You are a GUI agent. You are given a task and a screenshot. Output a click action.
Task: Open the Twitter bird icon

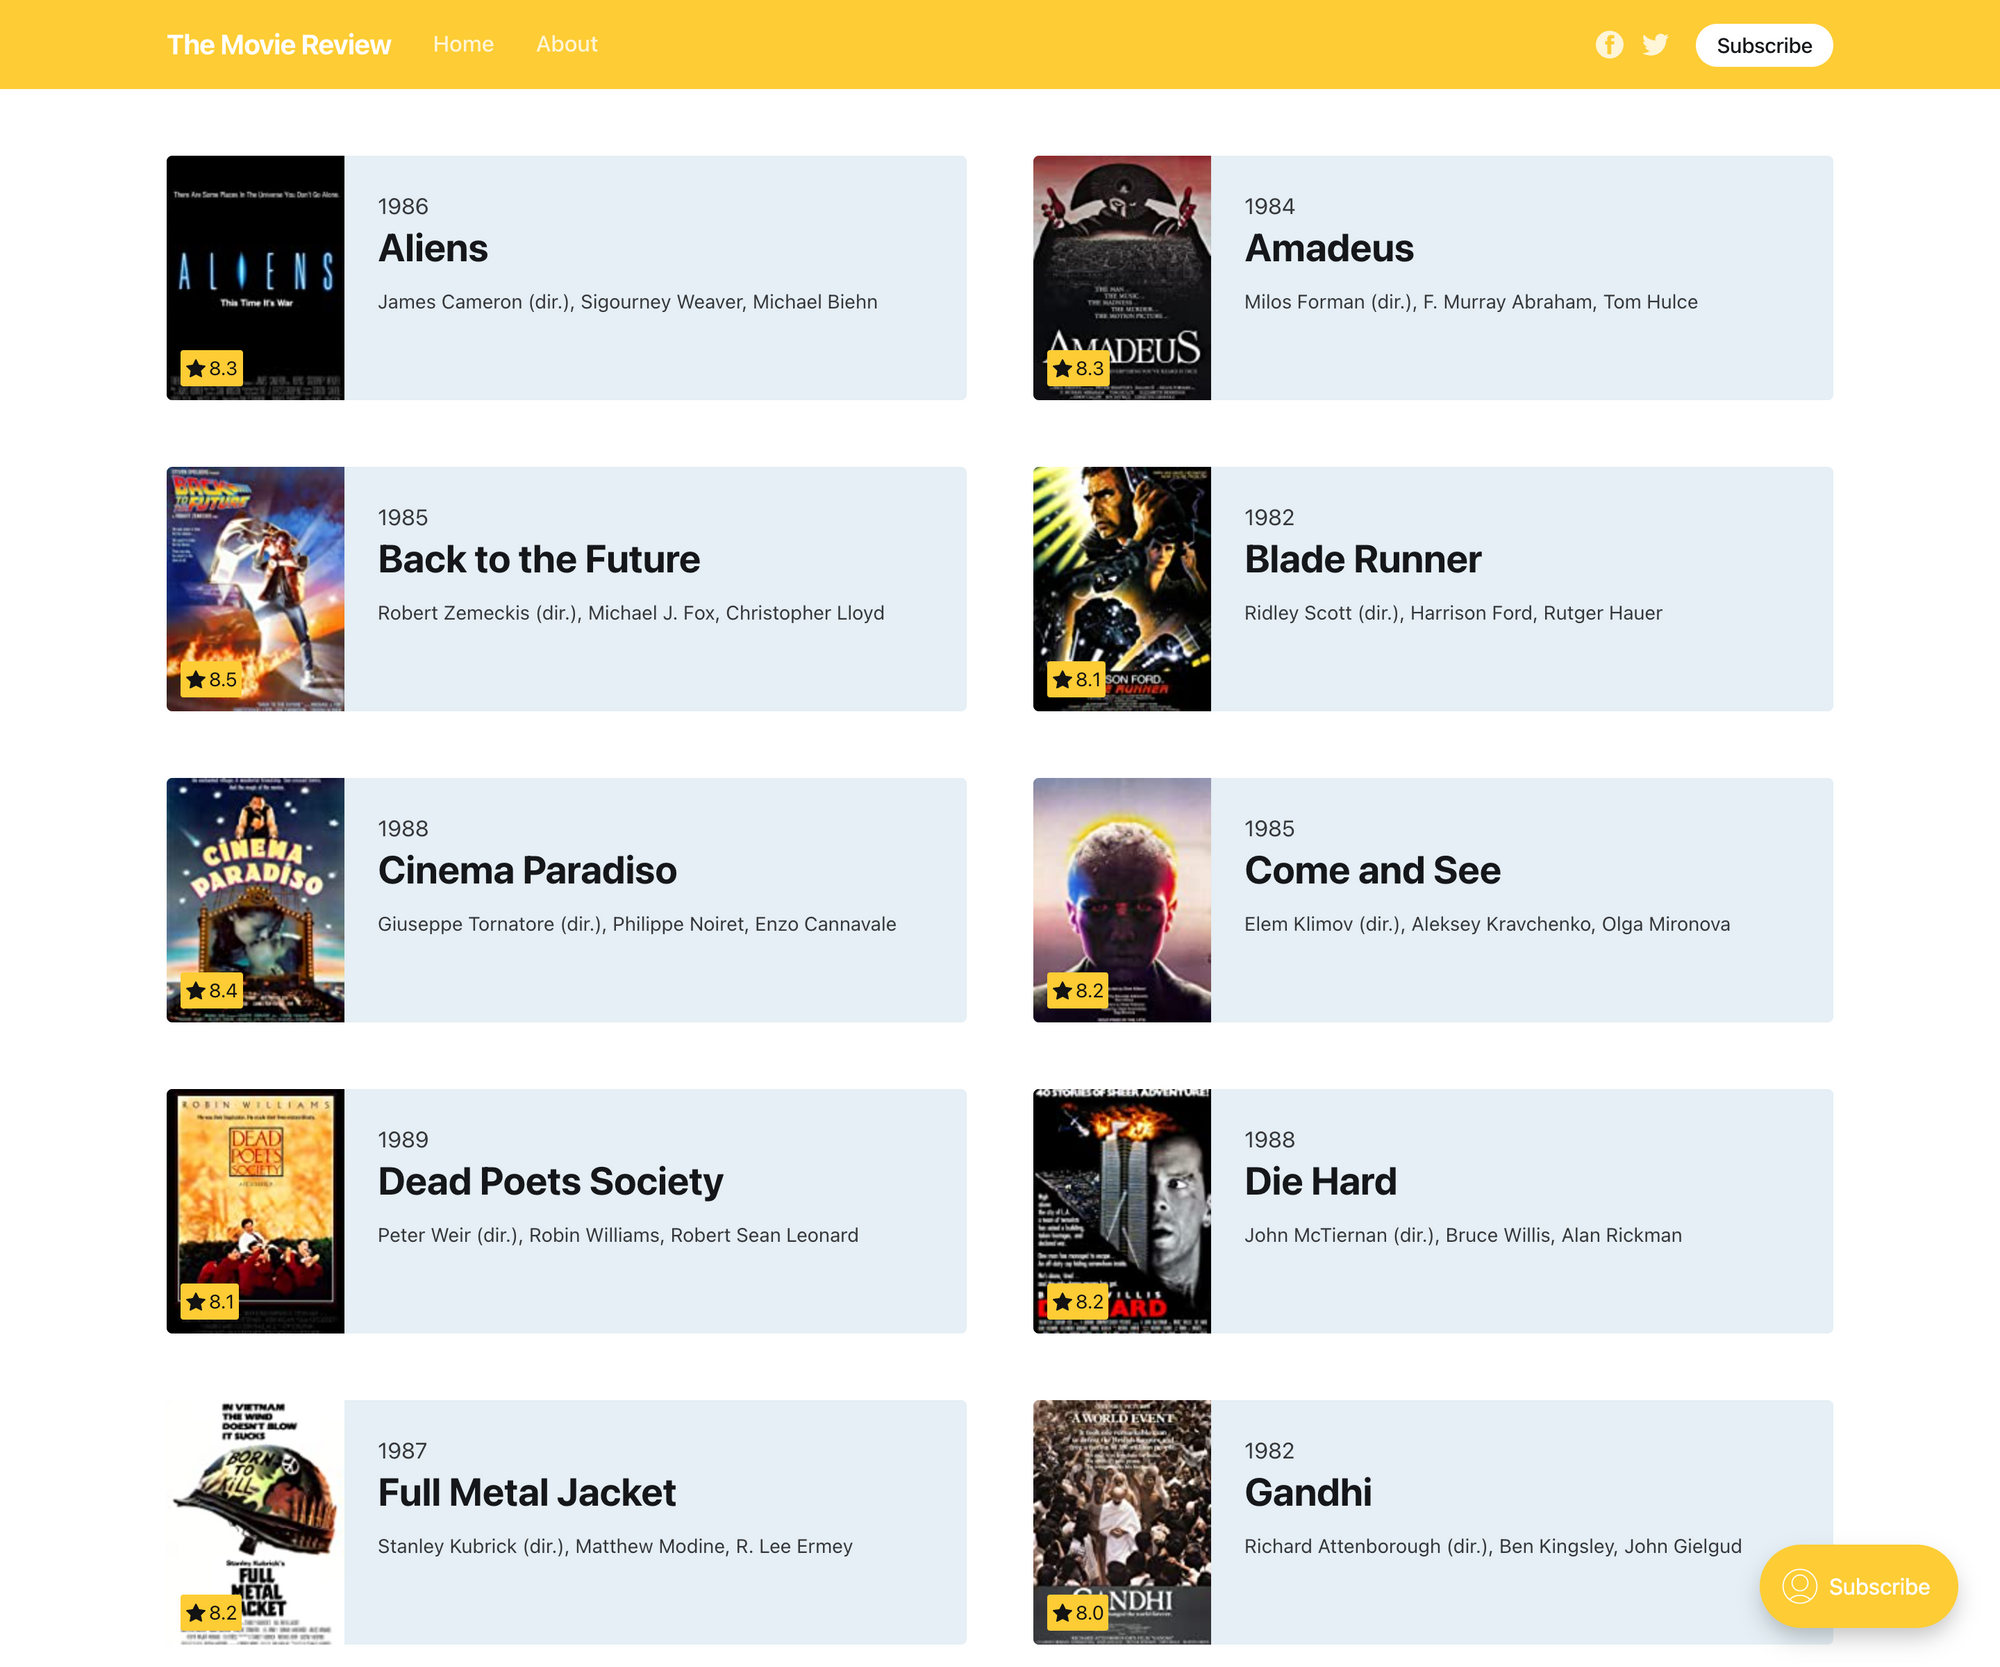tap(1655, 45)
